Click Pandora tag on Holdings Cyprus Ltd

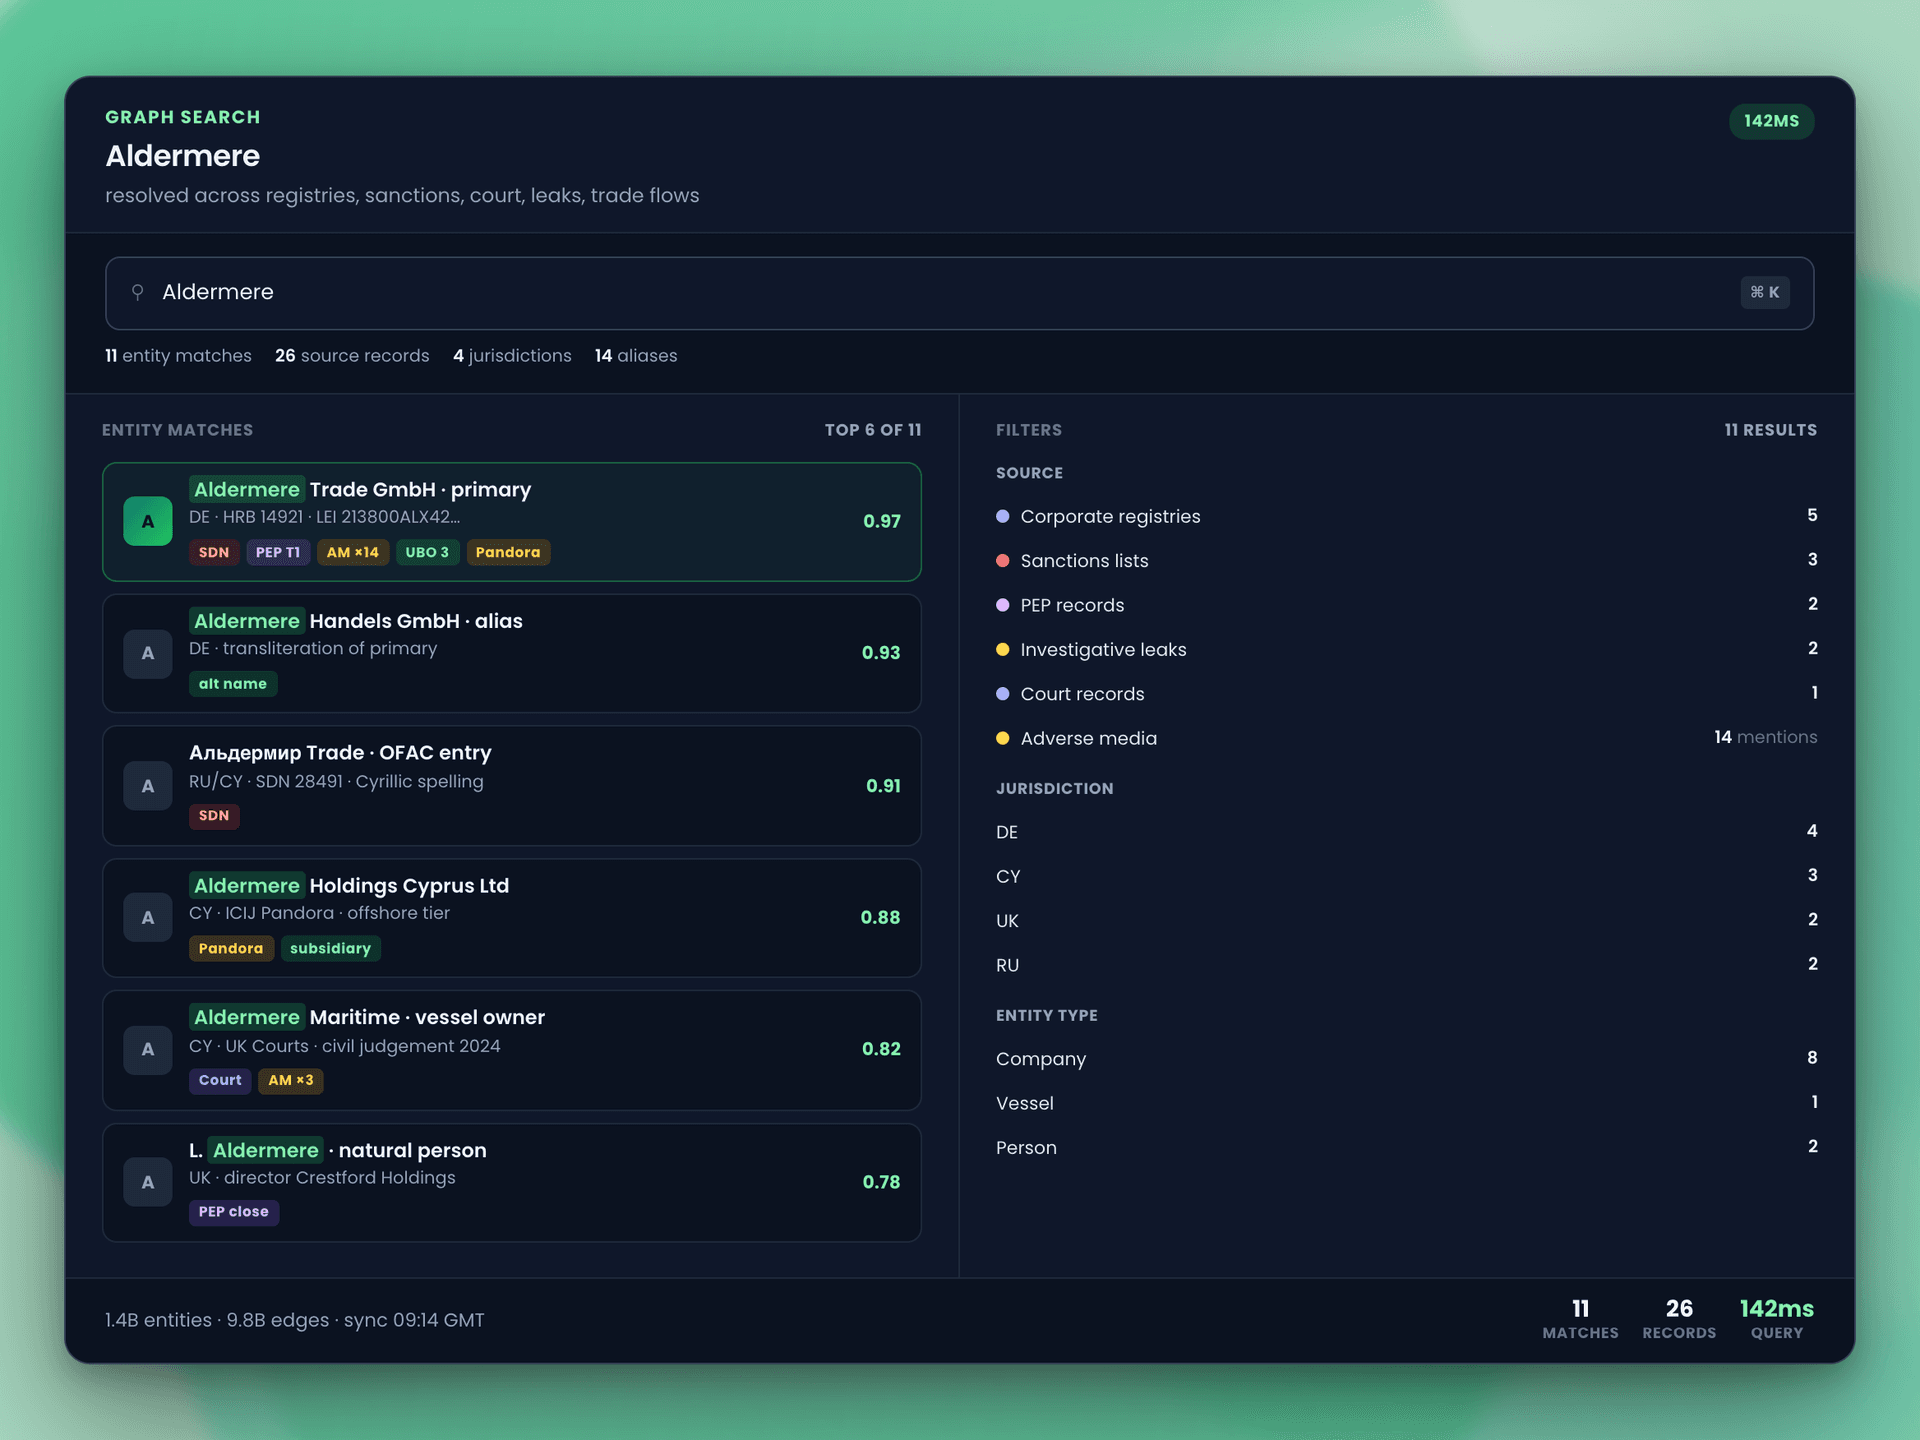click(x=231, y=948)
